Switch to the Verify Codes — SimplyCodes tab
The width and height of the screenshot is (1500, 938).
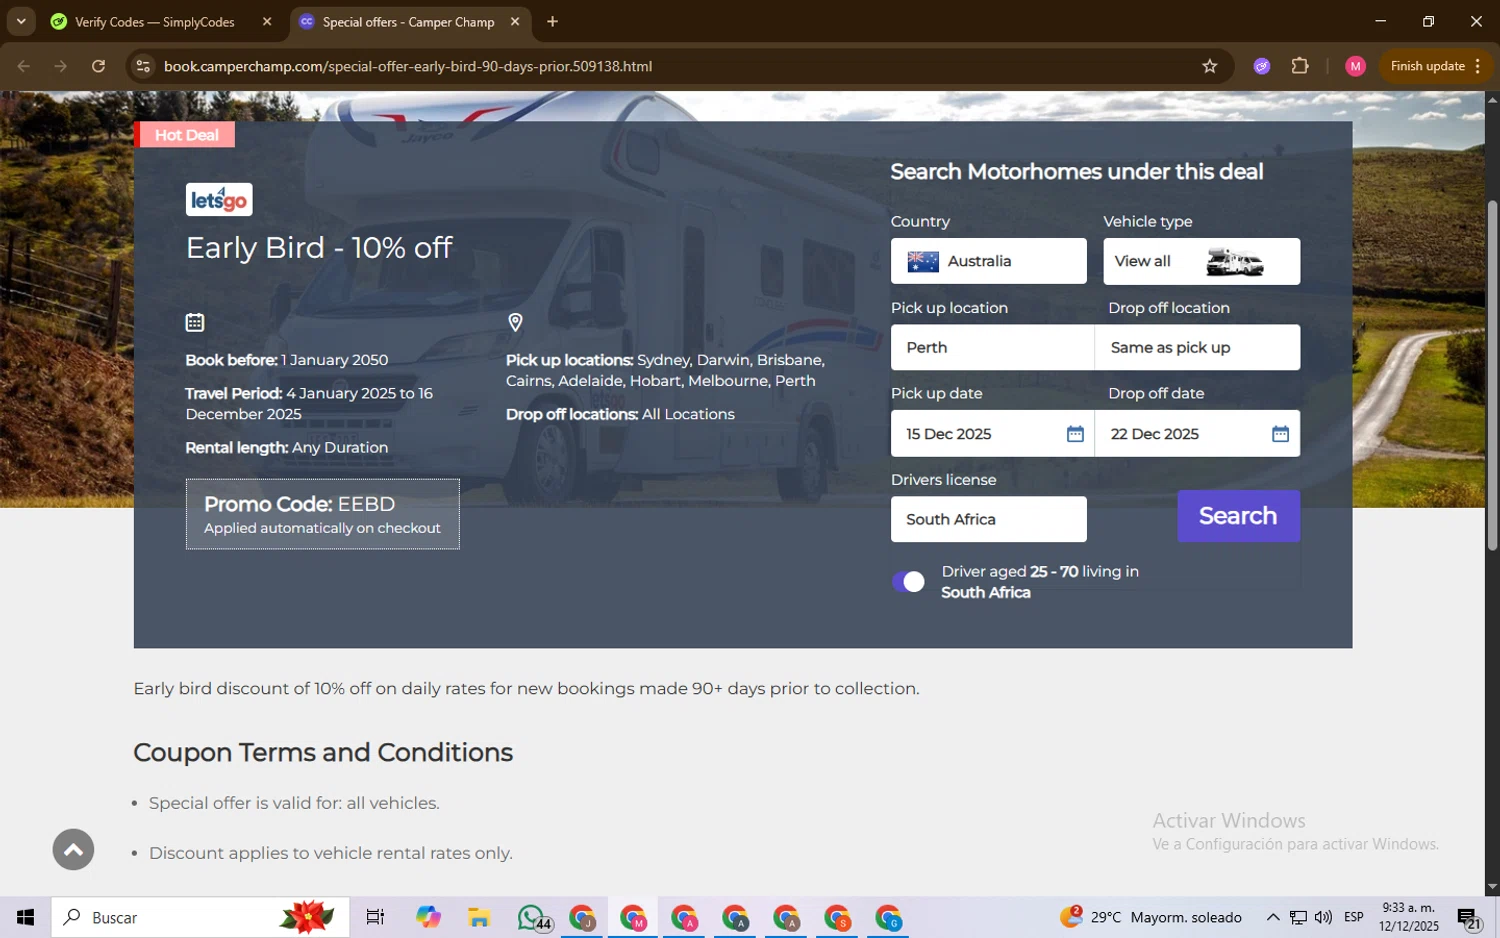[x=155, y=22]
